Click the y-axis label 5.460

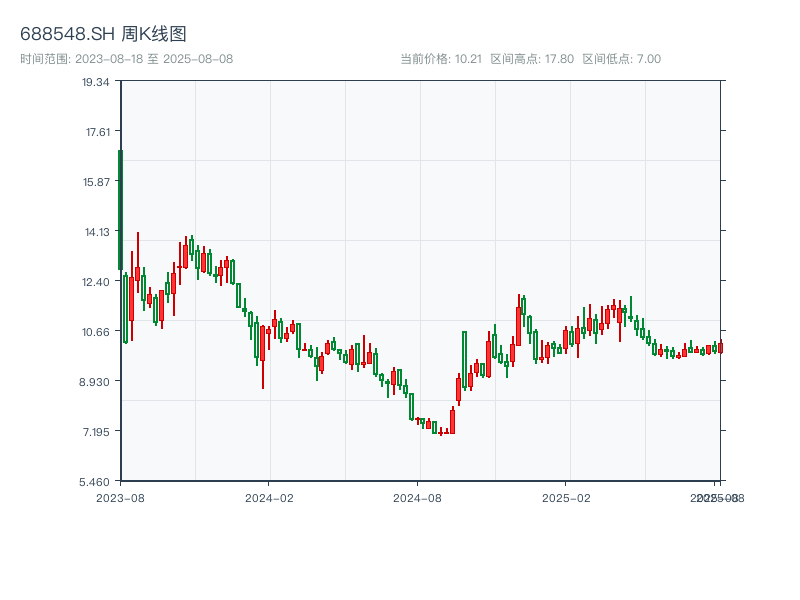[x=94, y=482]
